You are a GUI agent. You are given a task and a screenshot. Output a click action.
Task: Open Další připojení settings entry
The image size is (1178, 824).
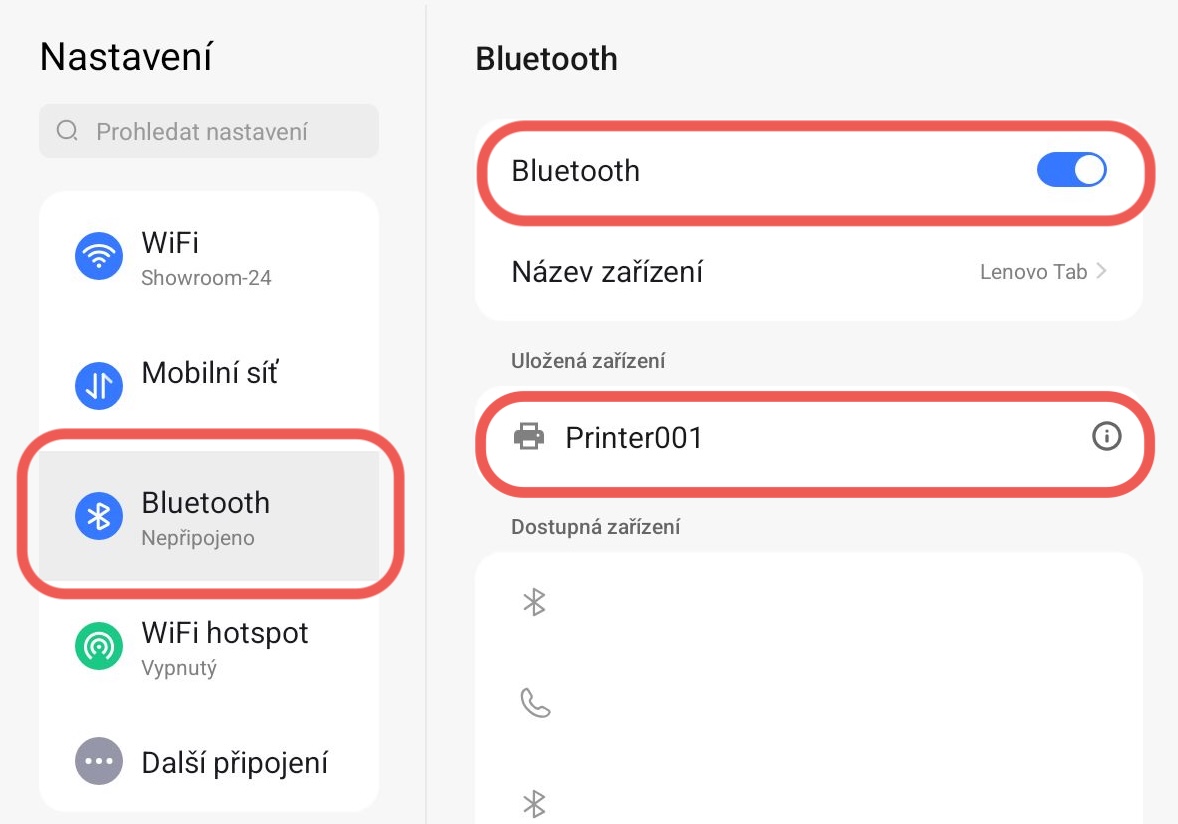(x=234, y=763)
